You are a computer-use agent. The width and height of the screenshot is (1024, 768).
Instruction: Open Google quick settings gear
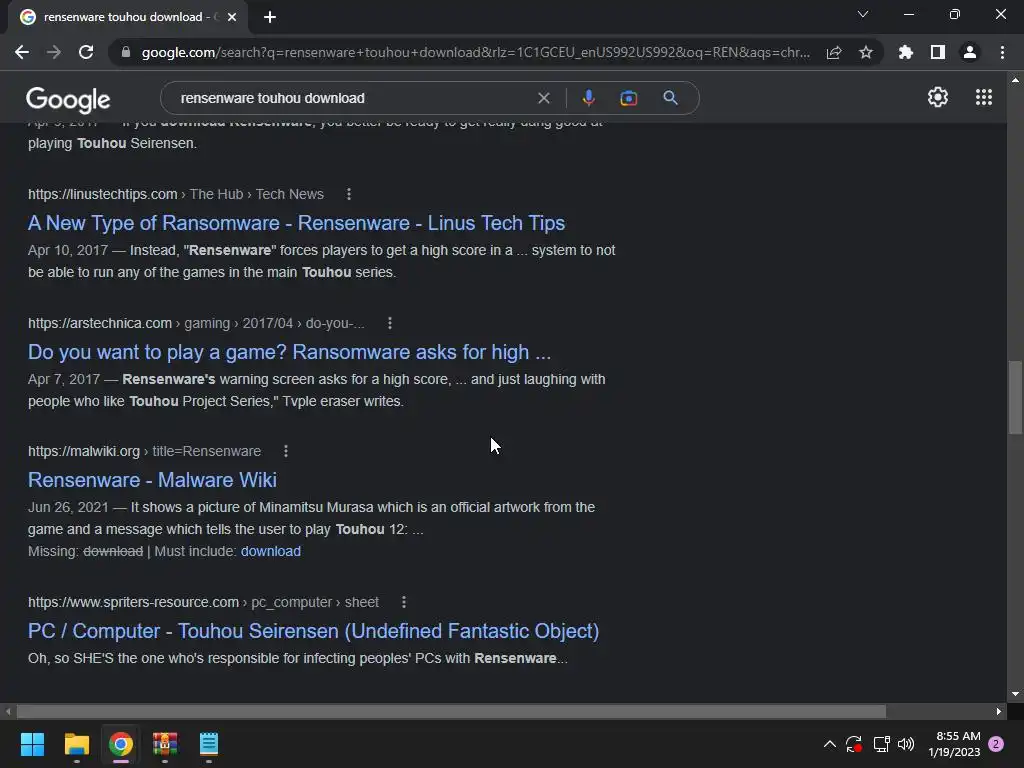coord(938,97)
